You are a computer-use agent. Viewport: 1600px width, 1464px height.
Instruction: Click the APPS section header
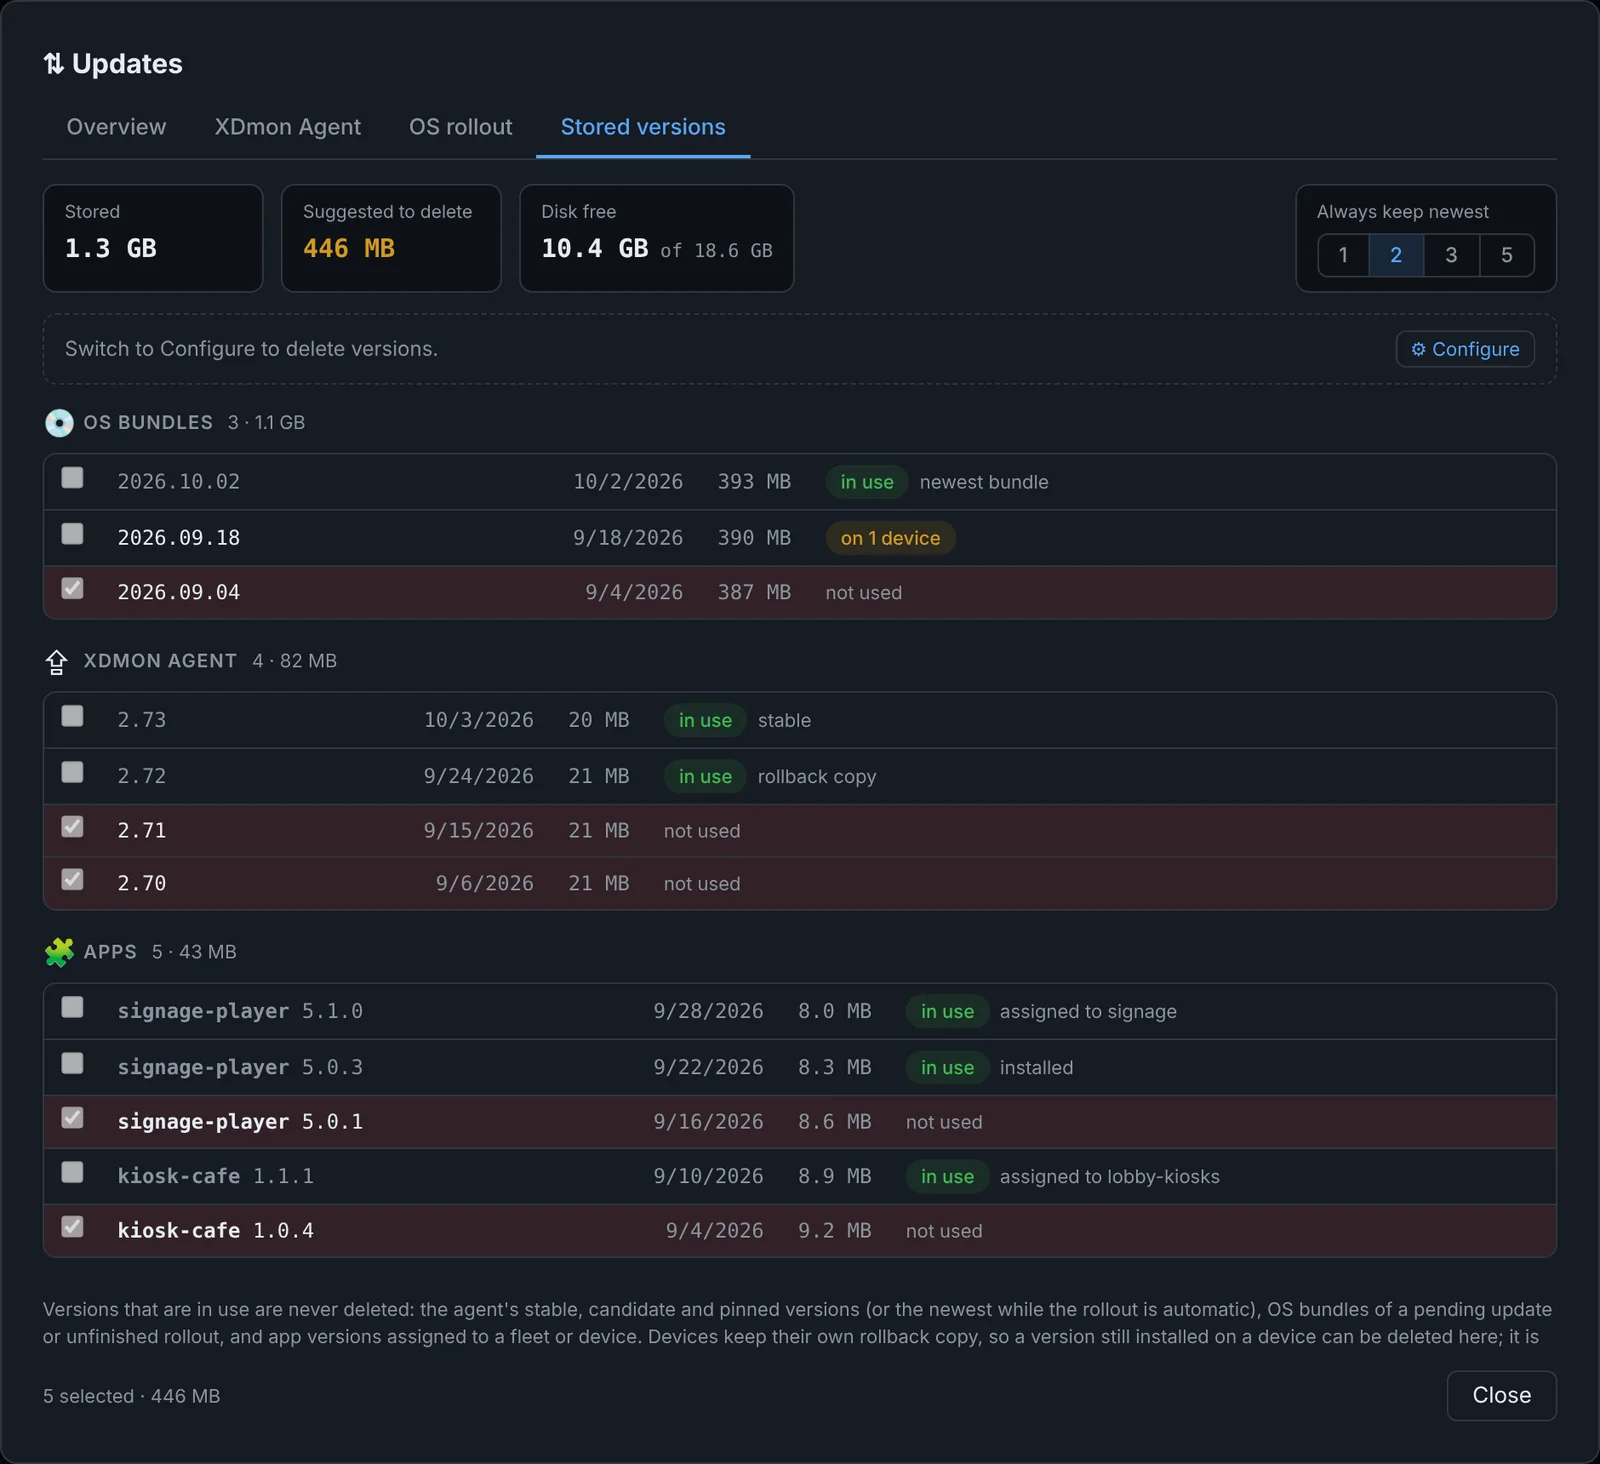(110, 952)
